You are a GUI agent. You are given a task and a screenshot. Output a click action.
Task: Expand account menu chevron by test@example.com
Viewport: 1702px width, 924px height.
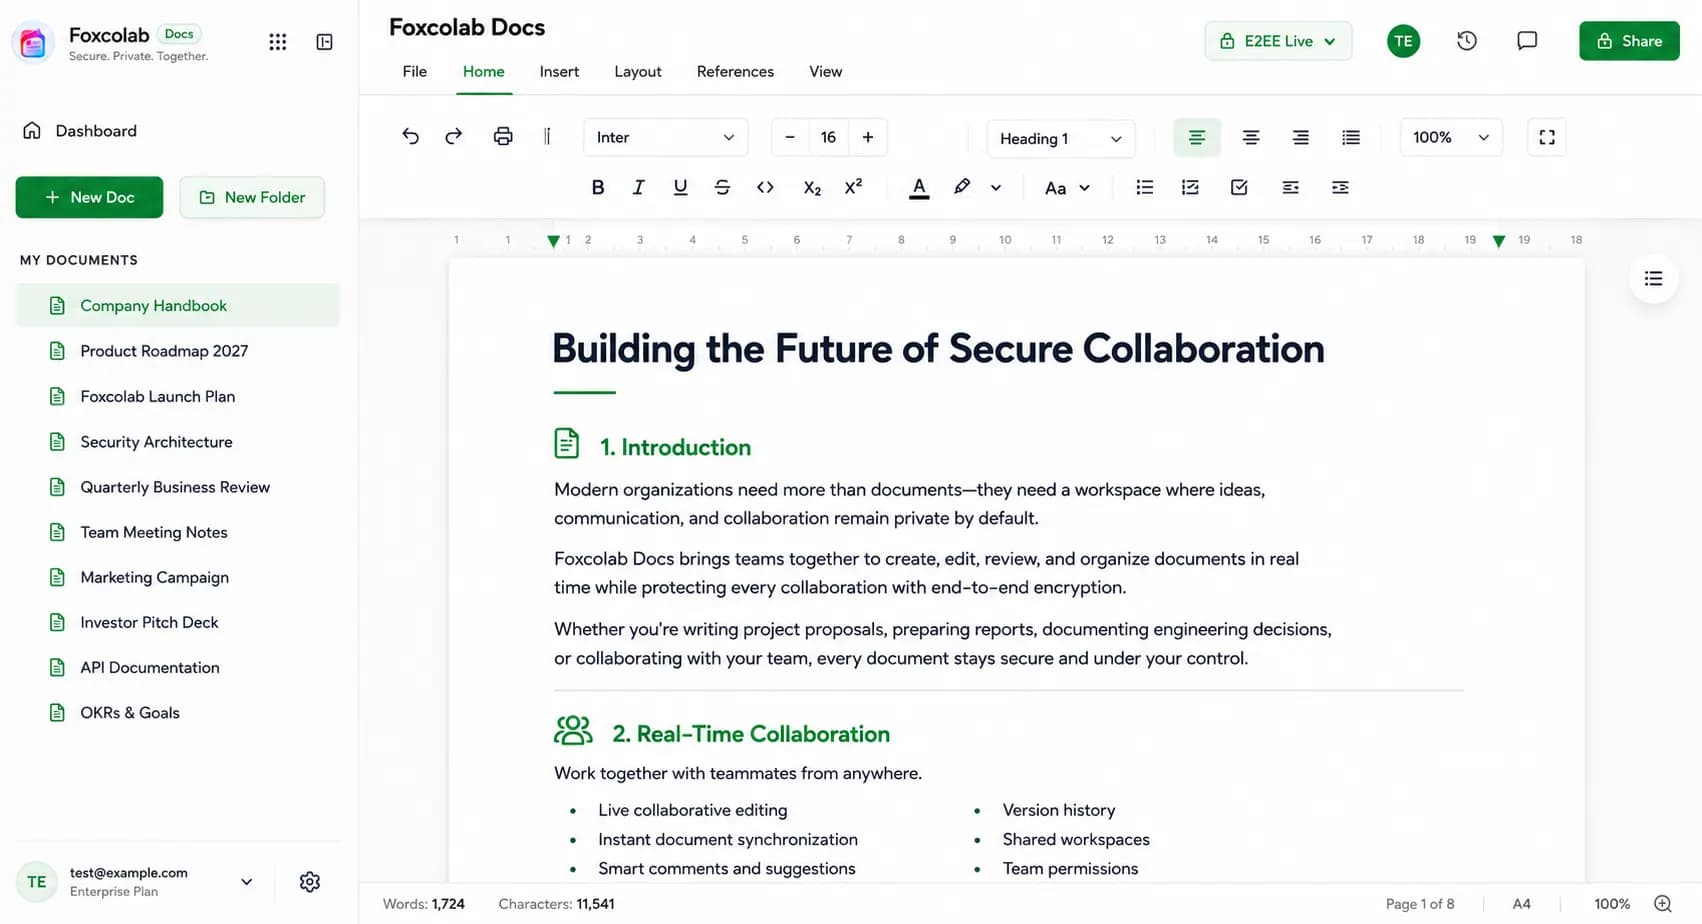click(x=246, y=882)
